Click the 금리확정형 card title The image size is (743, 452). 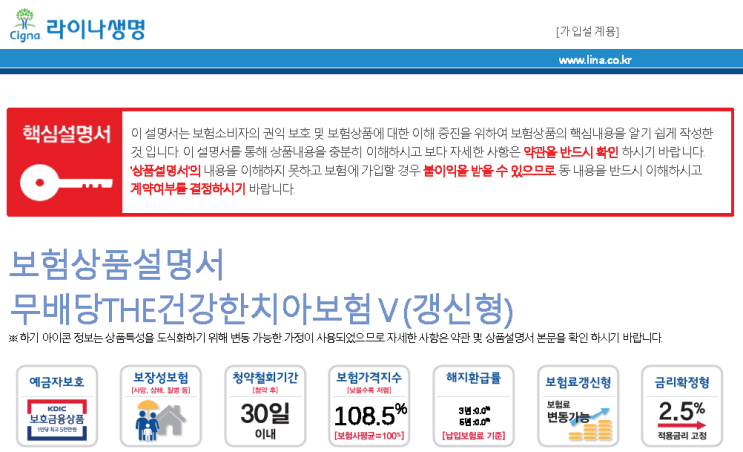click(x=682, y=382)
